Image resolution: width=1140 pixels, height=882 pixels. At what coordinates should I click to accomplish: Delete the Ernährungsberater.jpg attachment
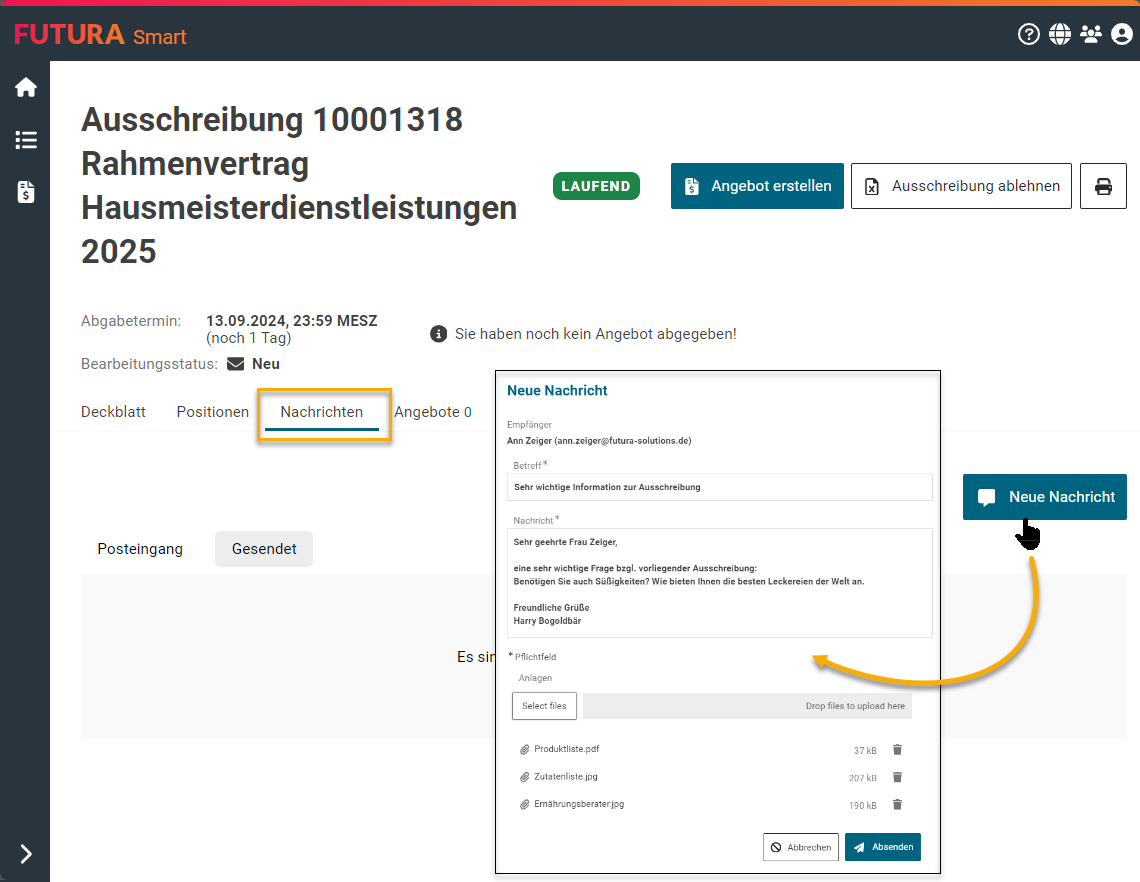[x=897, y=804]
